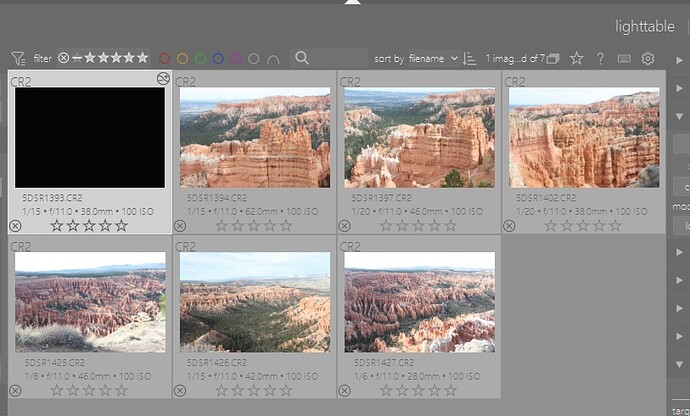This screenshot has height=416, width=690.
Task: Click the text search field in filter bar
Action: click(329, 58)
